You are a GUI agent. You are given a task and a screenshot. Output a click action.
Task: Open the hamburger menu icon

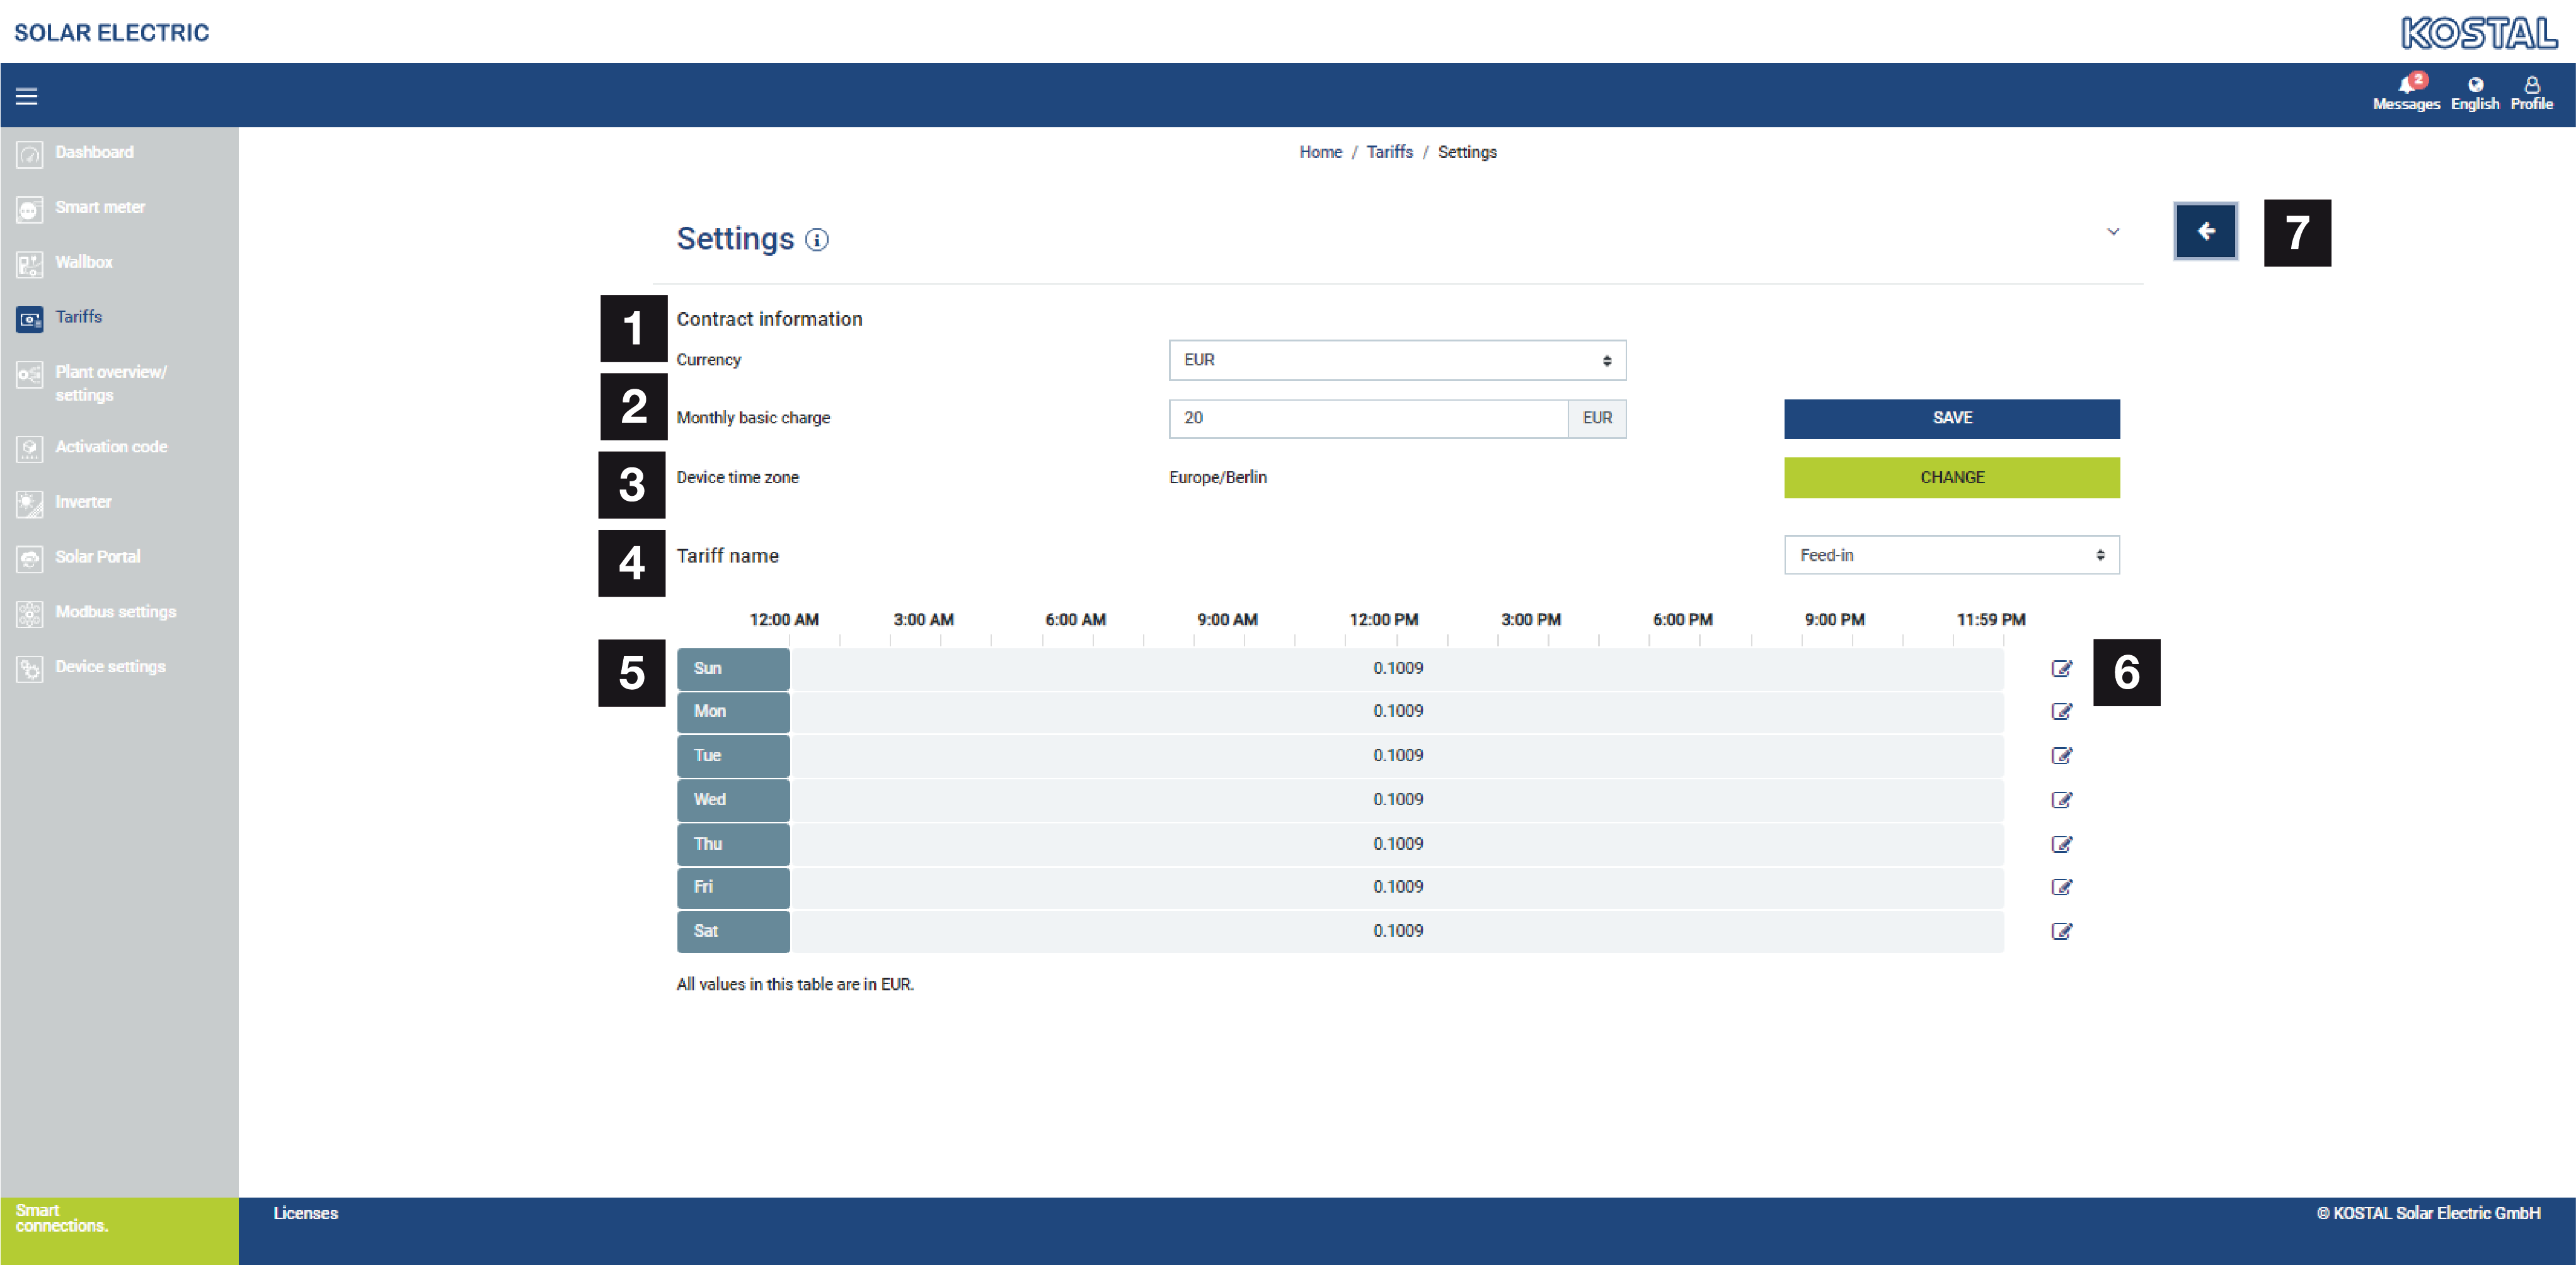tap(26, 96)
